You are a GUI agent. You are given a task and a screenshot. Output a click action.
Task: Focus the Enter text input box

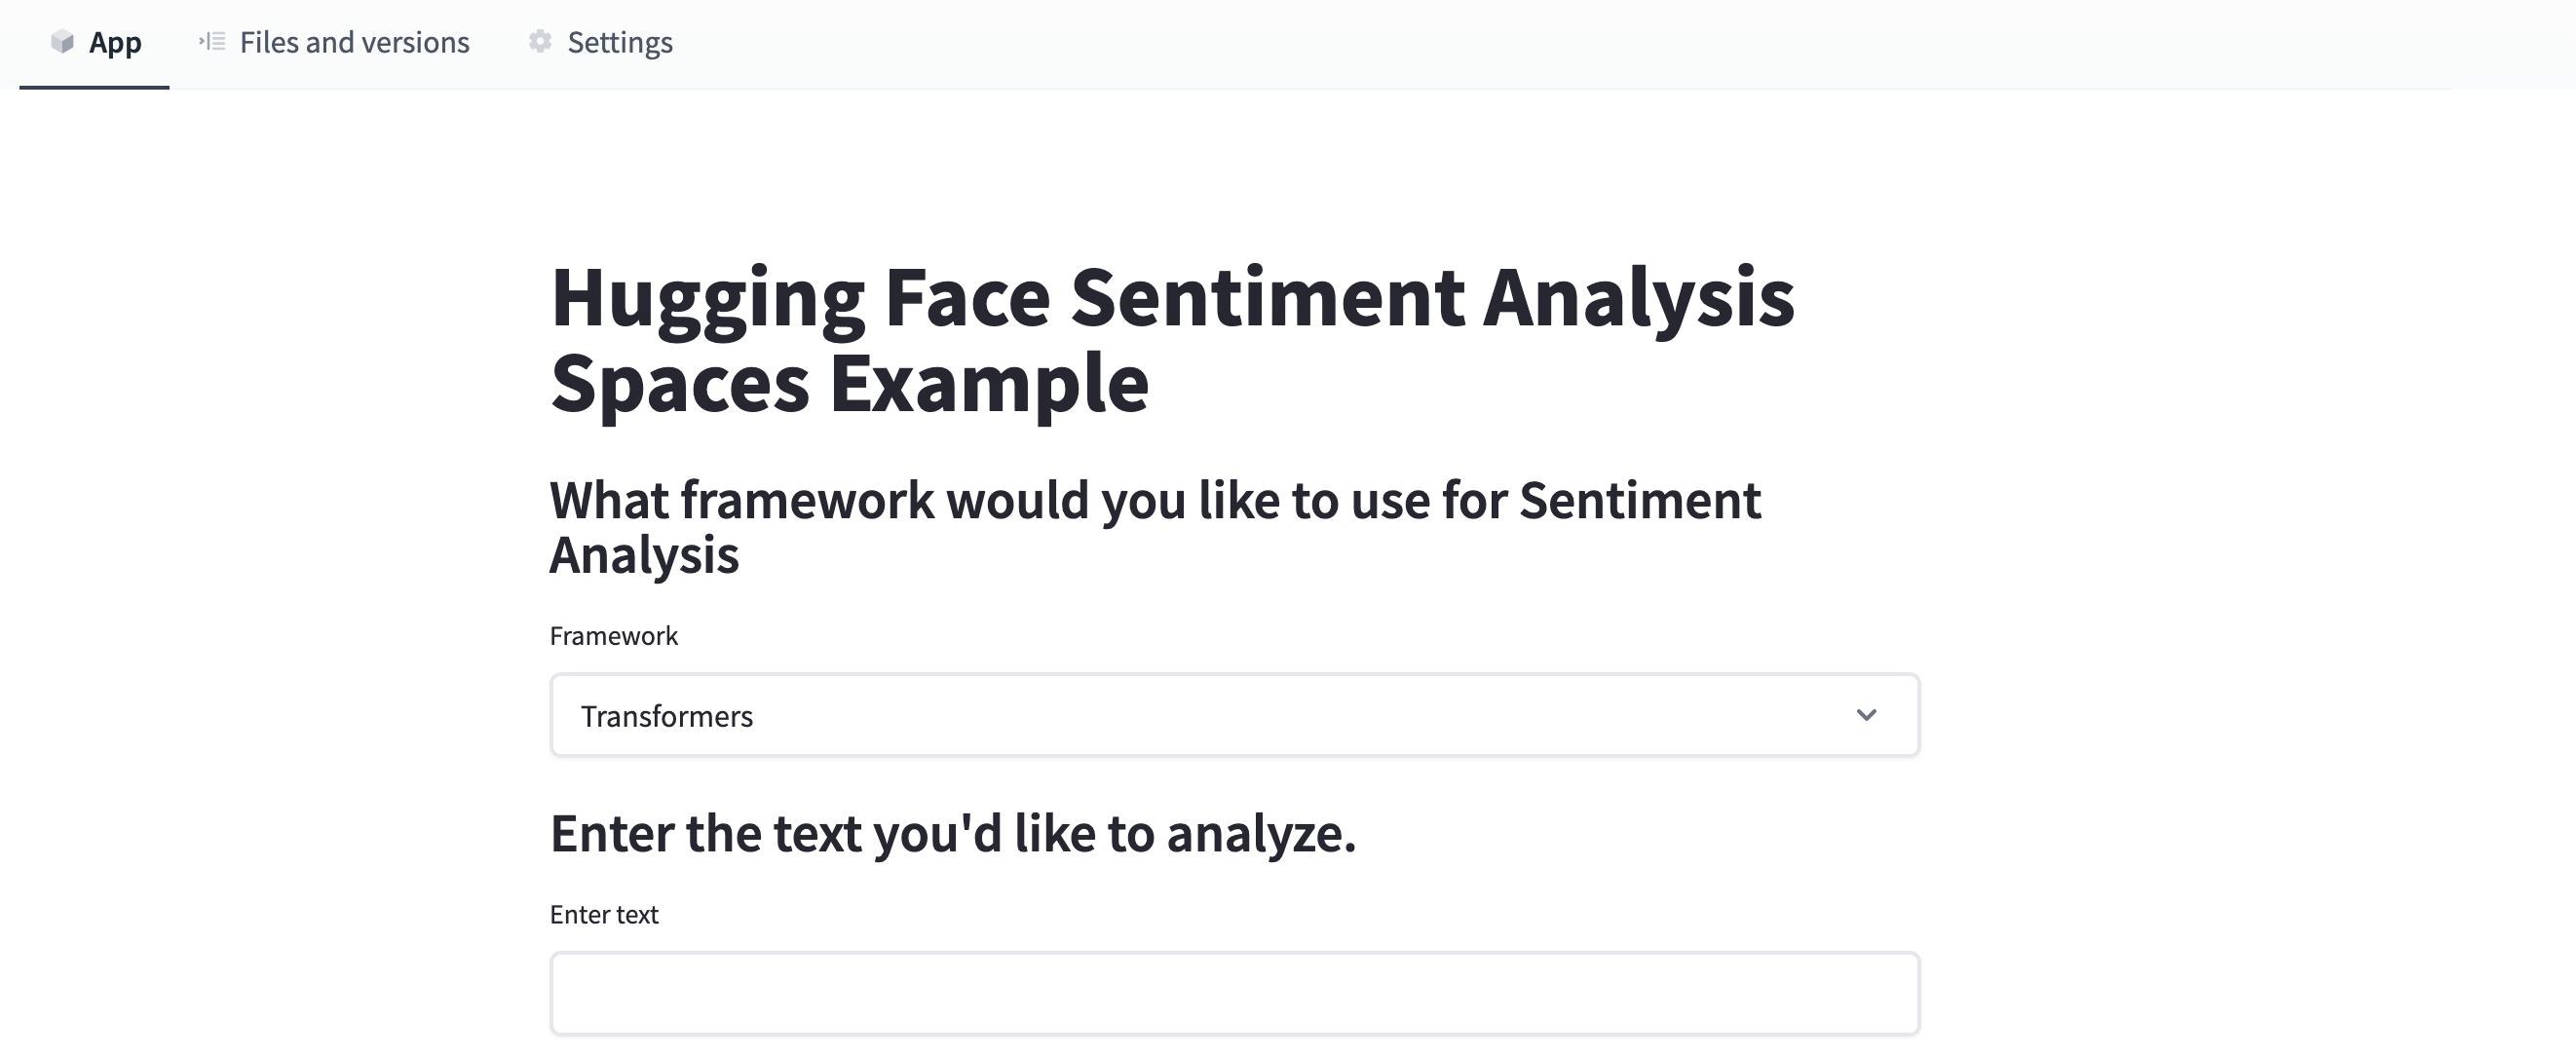pos(1234,993)
